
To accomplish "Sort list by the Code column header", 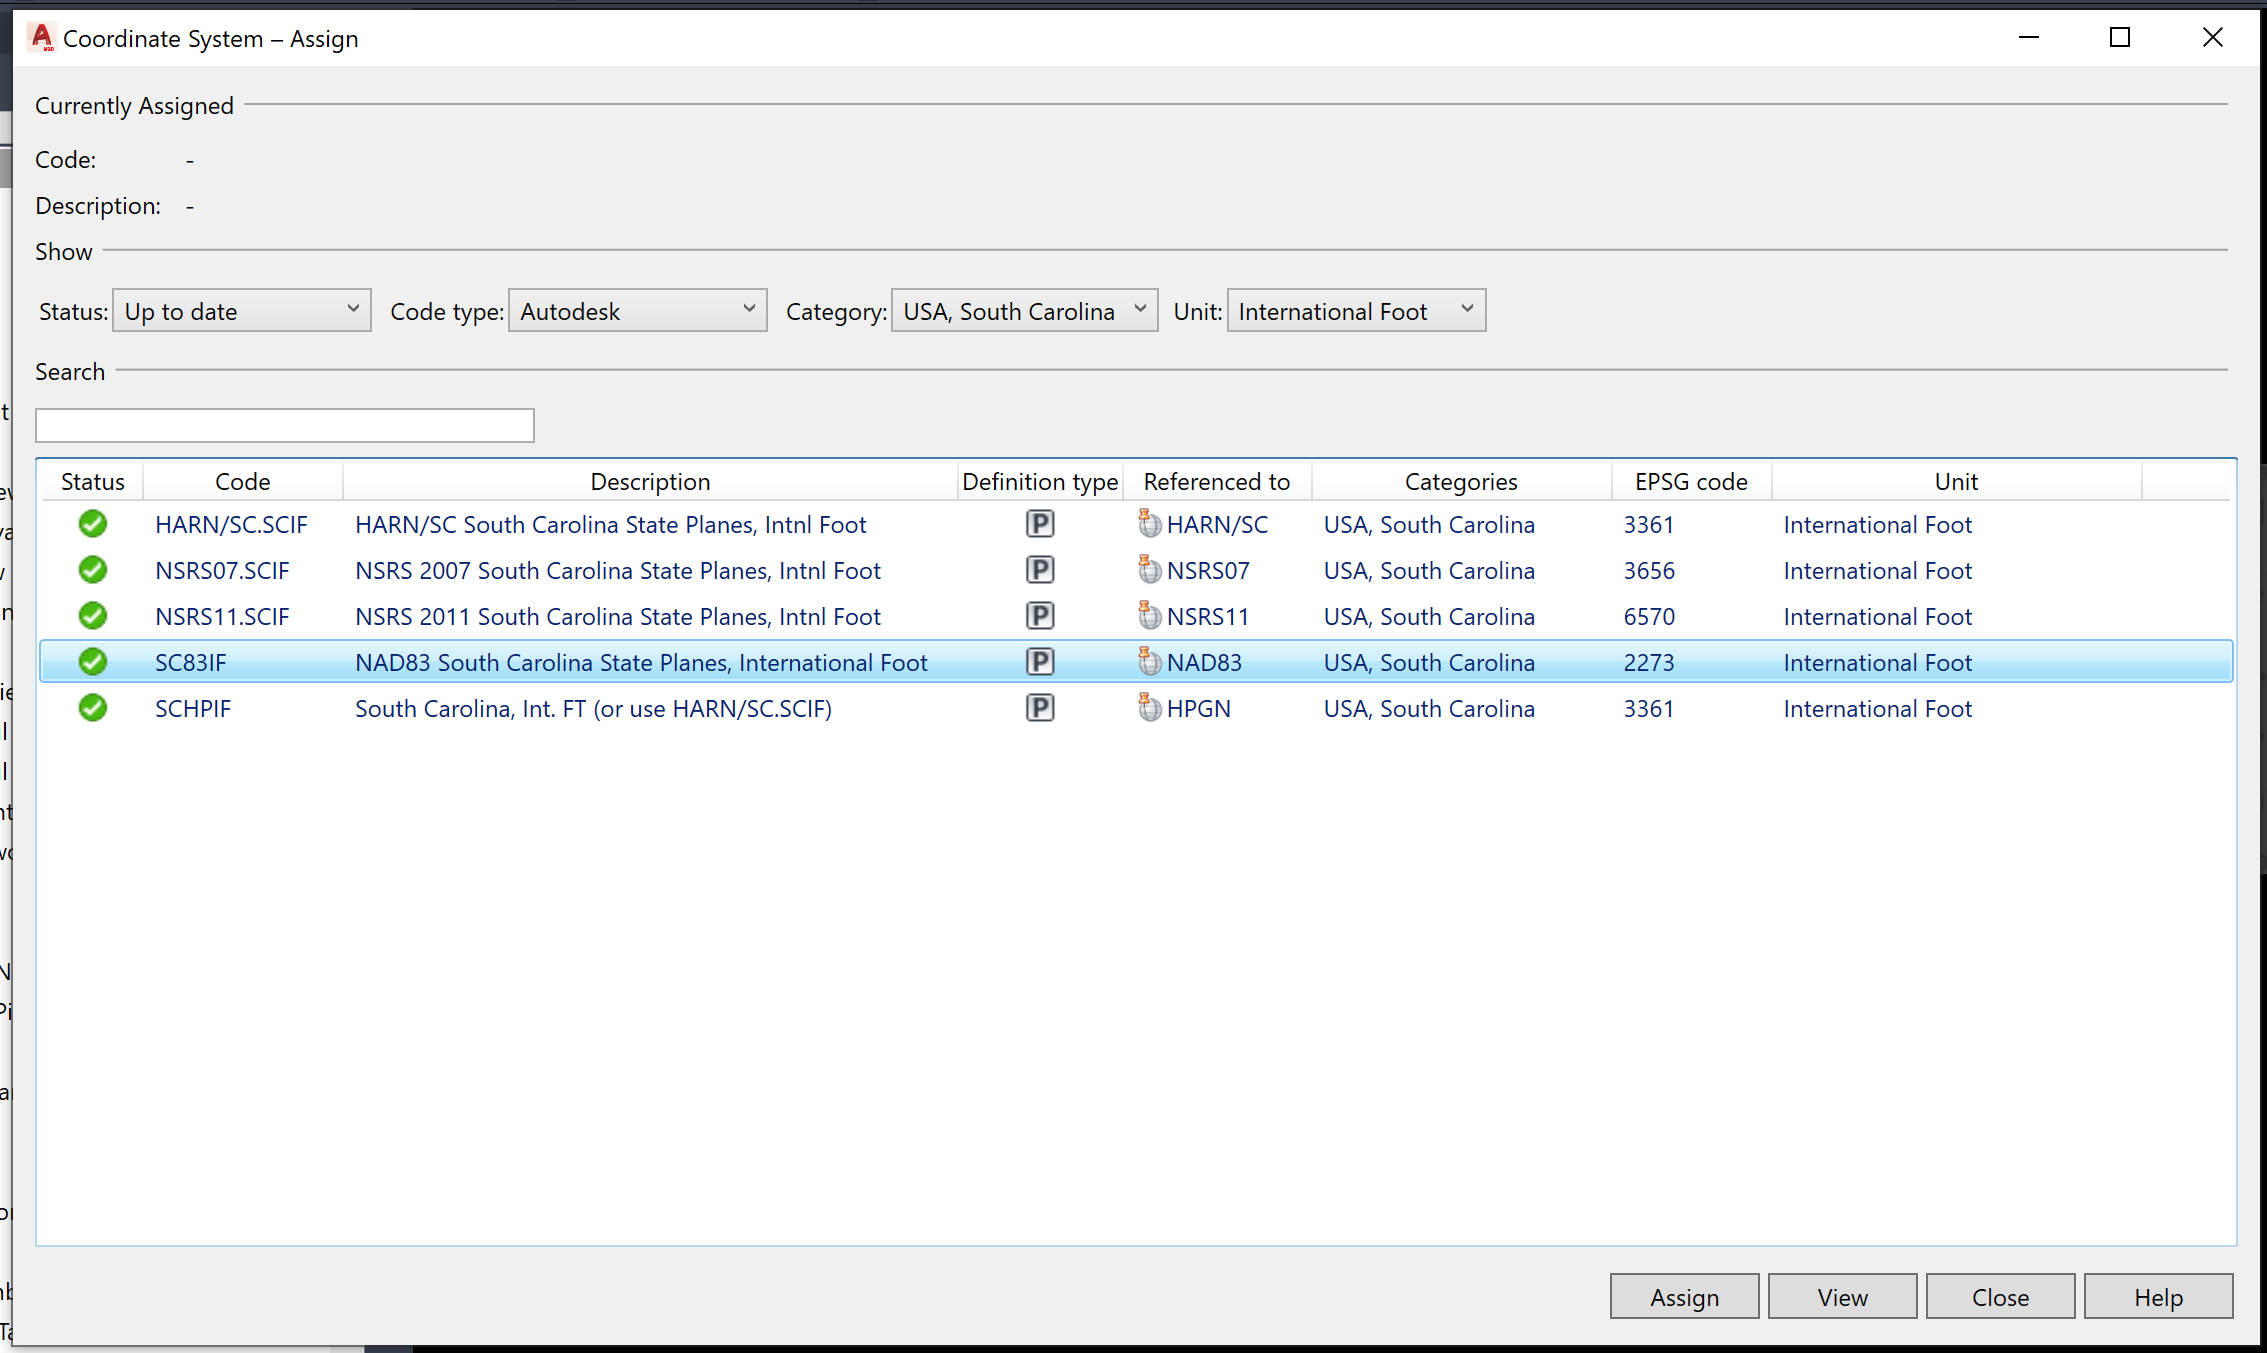I will click(x=243, y=482).
